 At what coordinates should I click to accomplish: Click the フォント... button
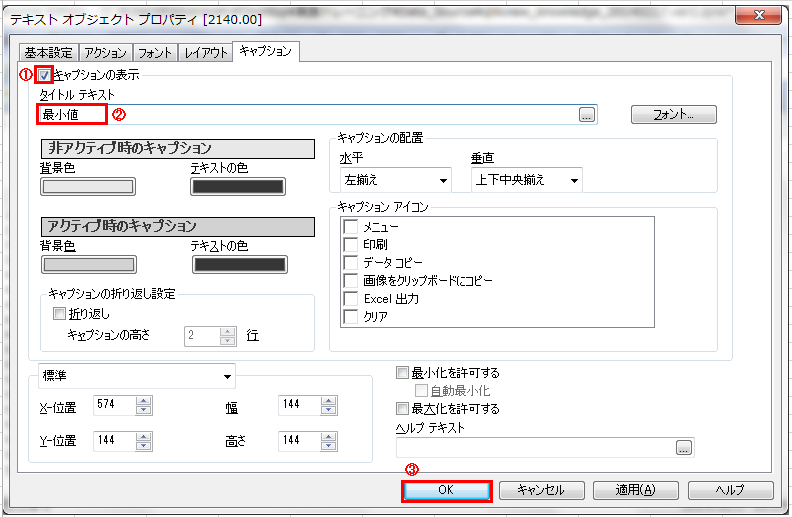pos(673,115)
